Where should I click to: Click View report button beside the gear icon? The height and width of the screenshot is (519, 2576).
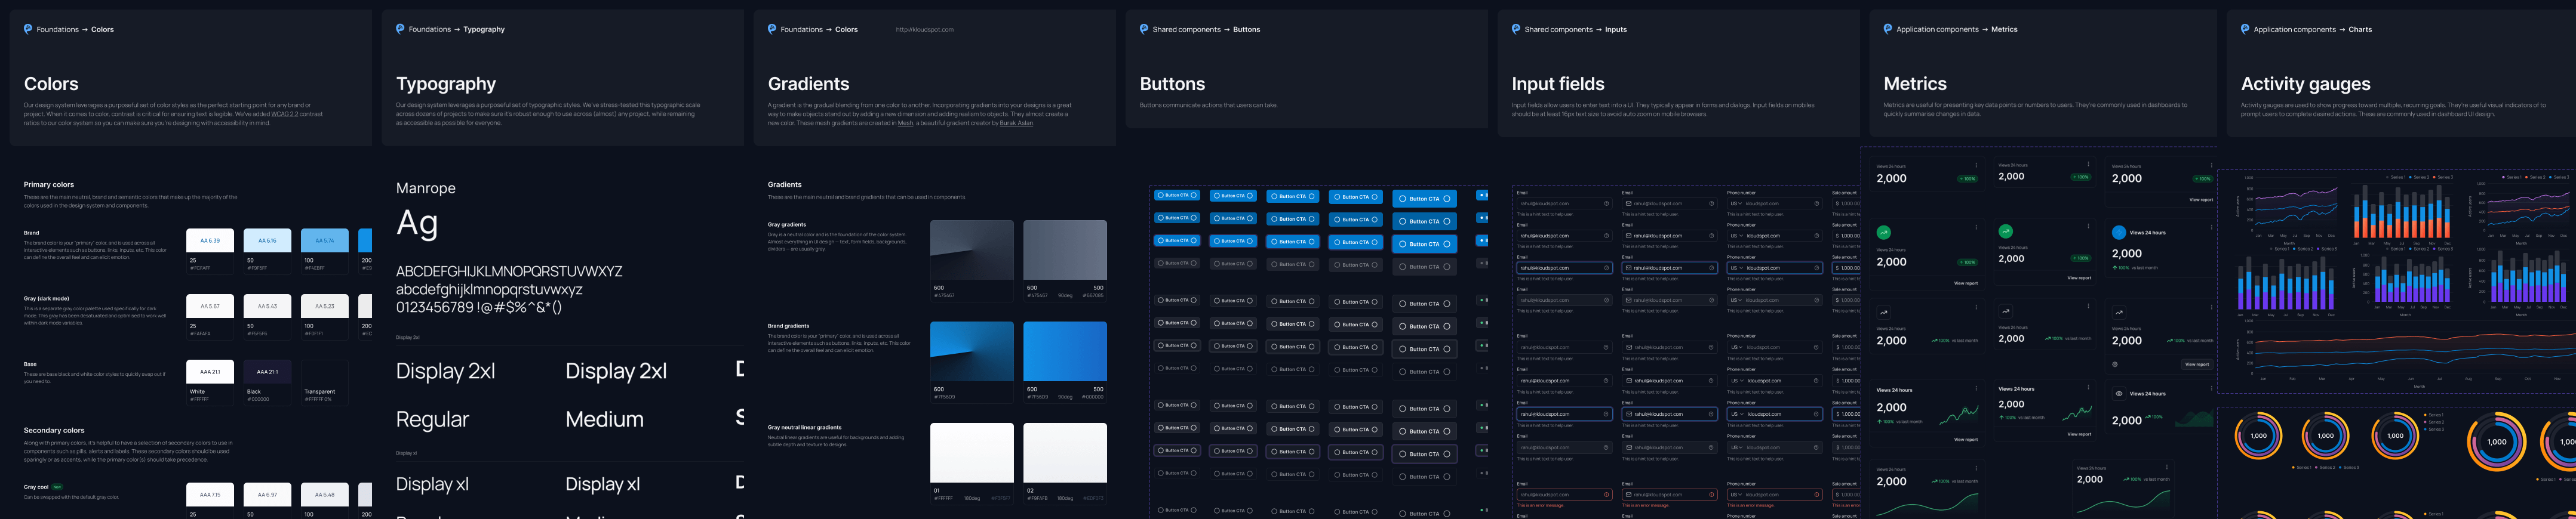2197,364
